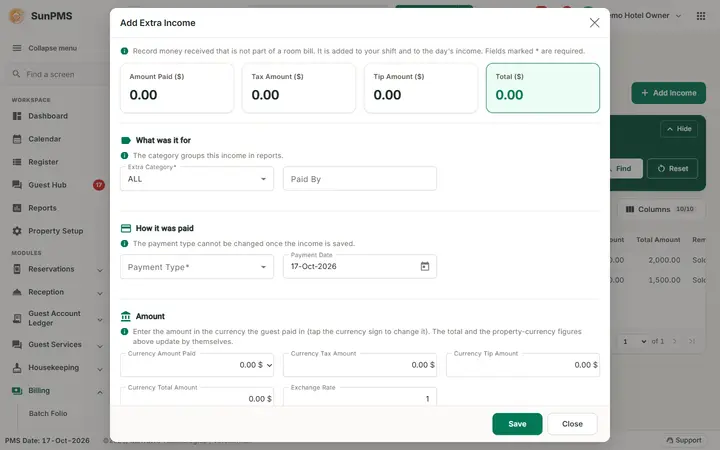Expand the Guest Services submenu
This screenshot has width=720, height=450.
100,345
